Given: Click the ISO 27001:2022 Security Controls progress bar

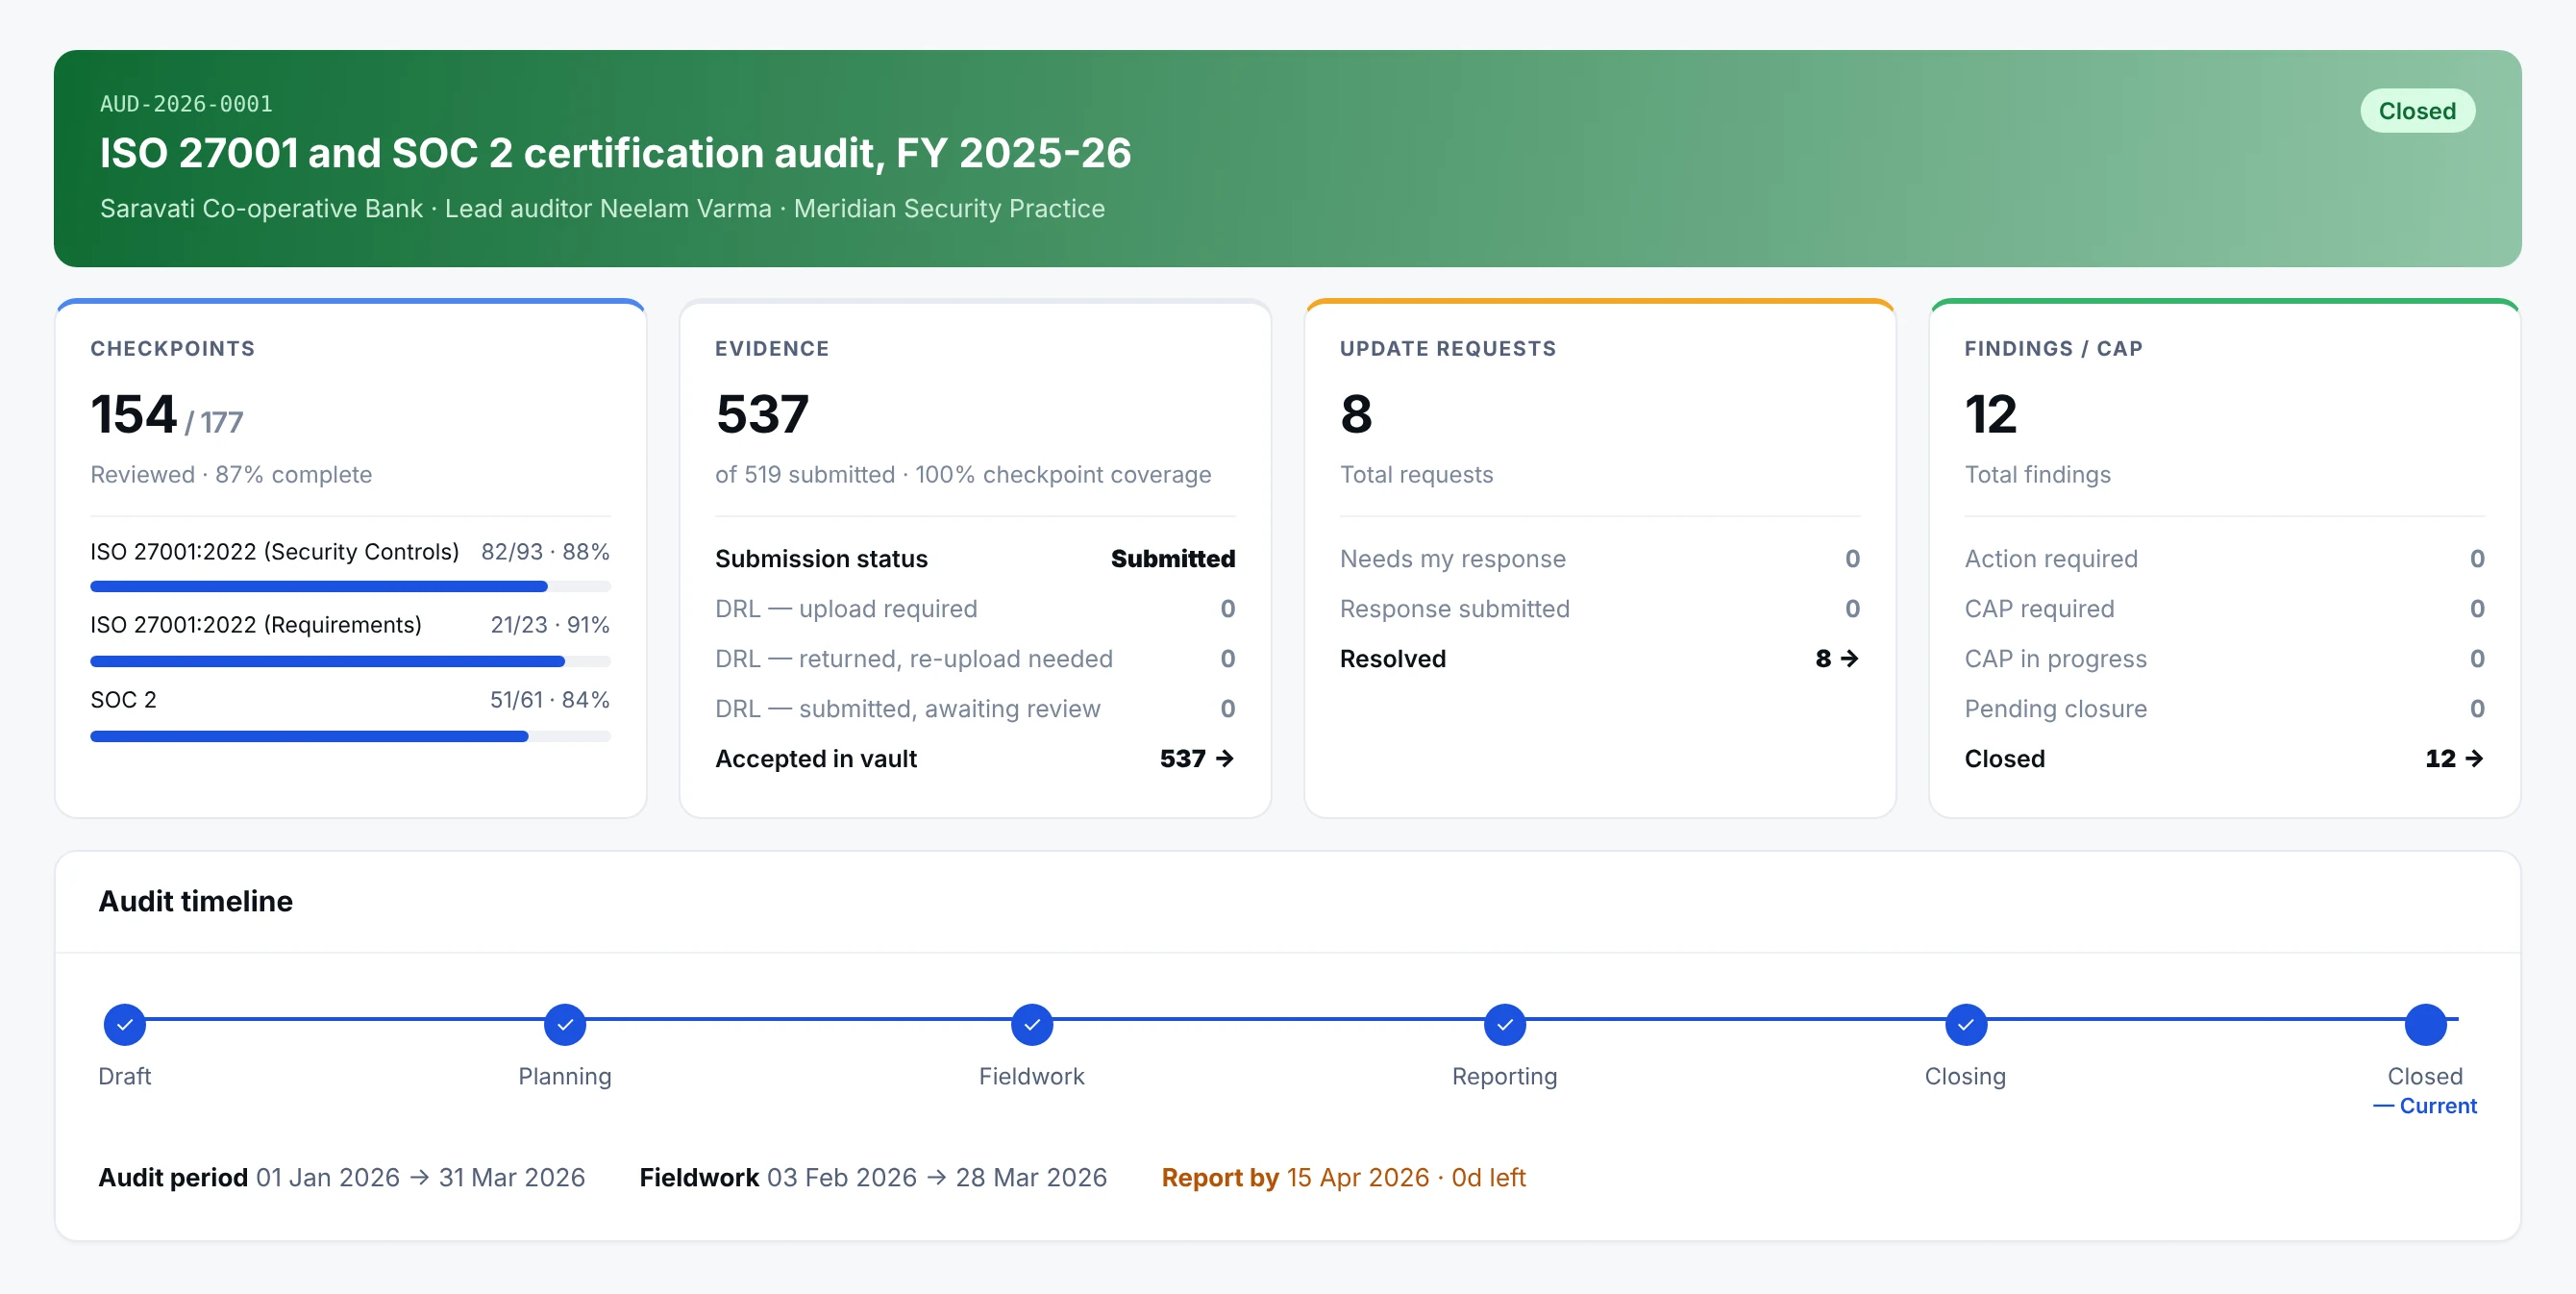Looking at the screenshot, I should point(350,586).
